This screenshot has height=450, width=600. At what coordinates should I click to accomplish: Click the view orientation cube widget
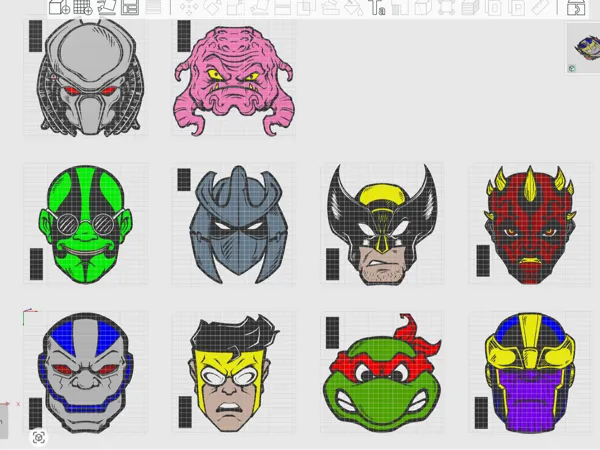click(588, 47)
